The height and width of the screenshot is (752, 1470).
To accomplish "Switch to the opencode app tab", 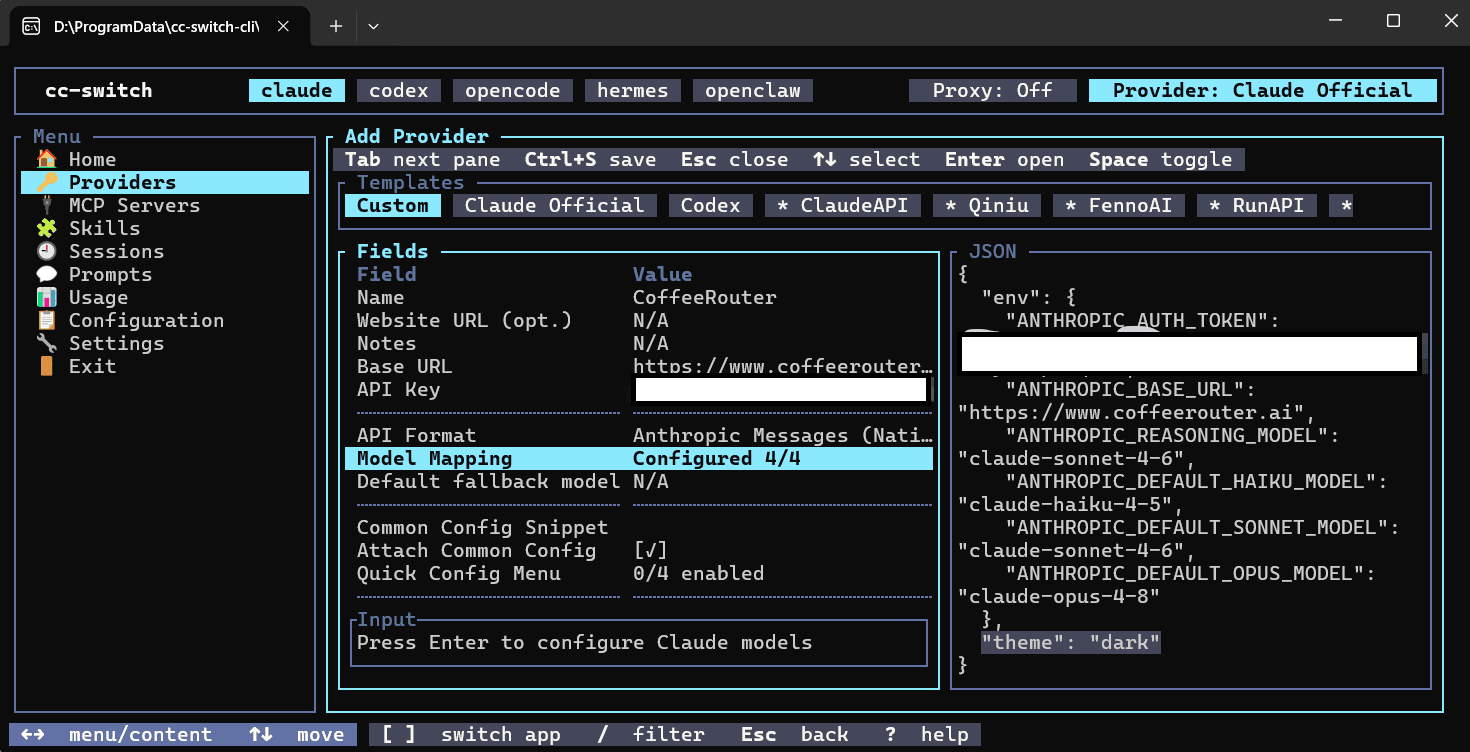I will click(513, 90).
